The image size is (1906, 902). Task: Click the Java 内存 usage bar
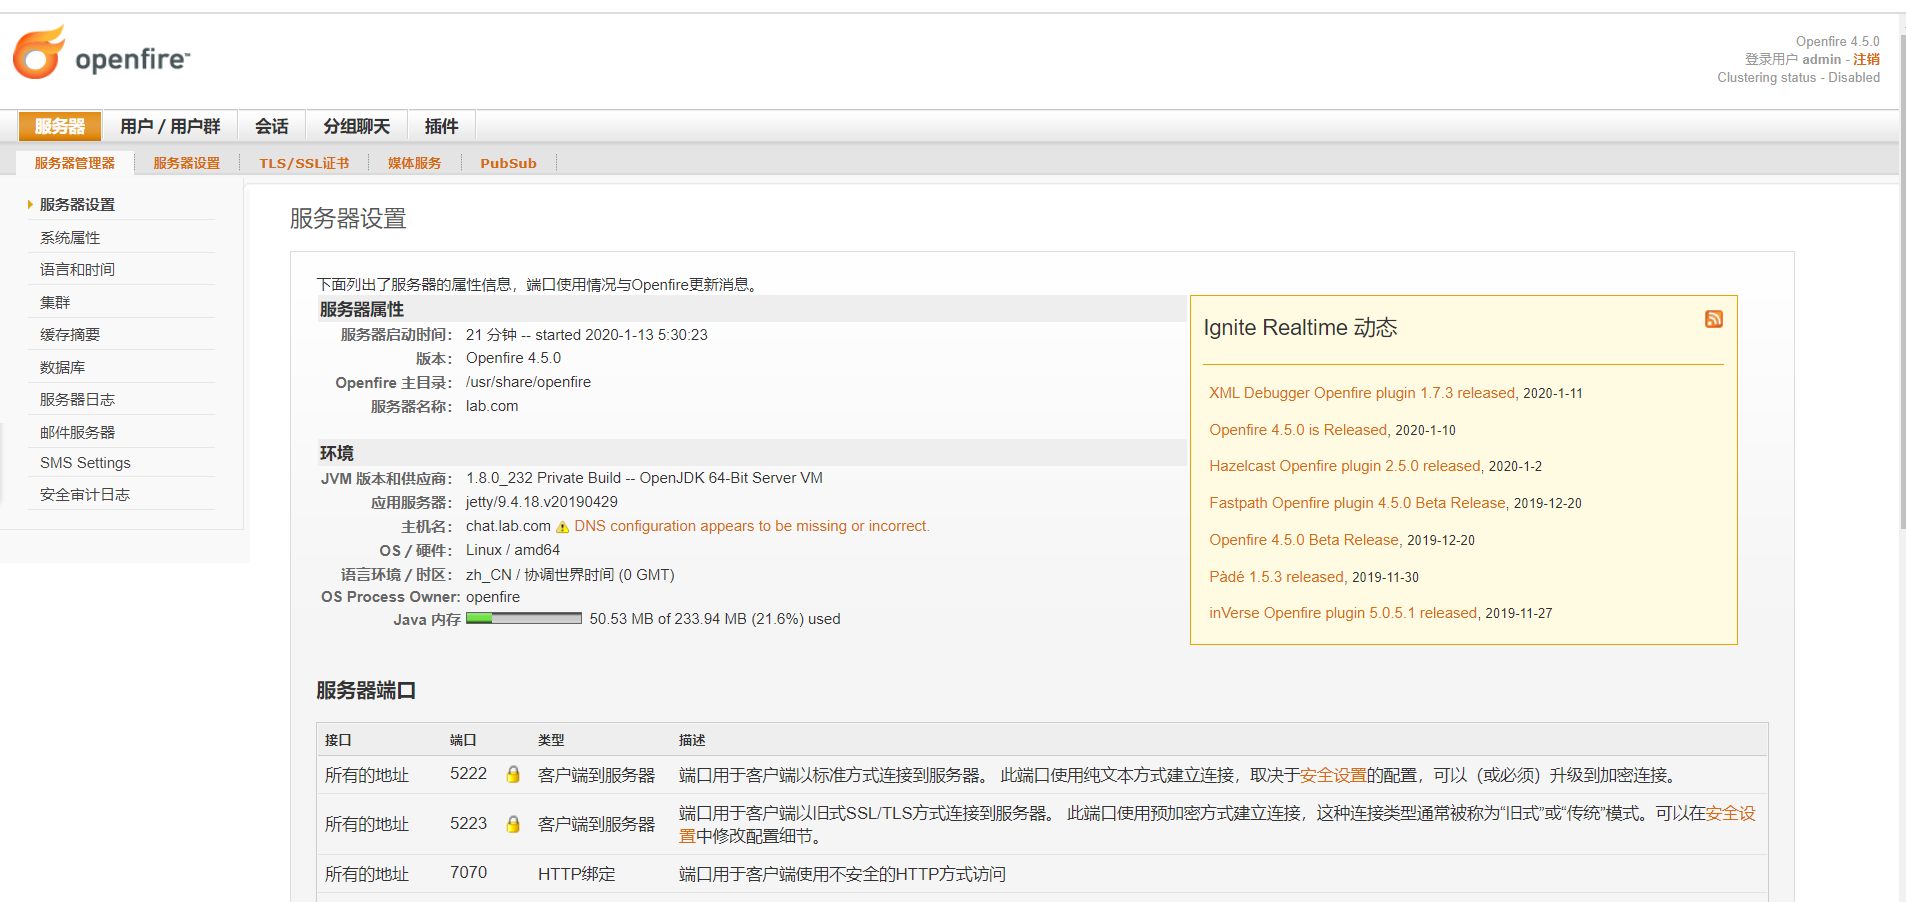[524, 618]
